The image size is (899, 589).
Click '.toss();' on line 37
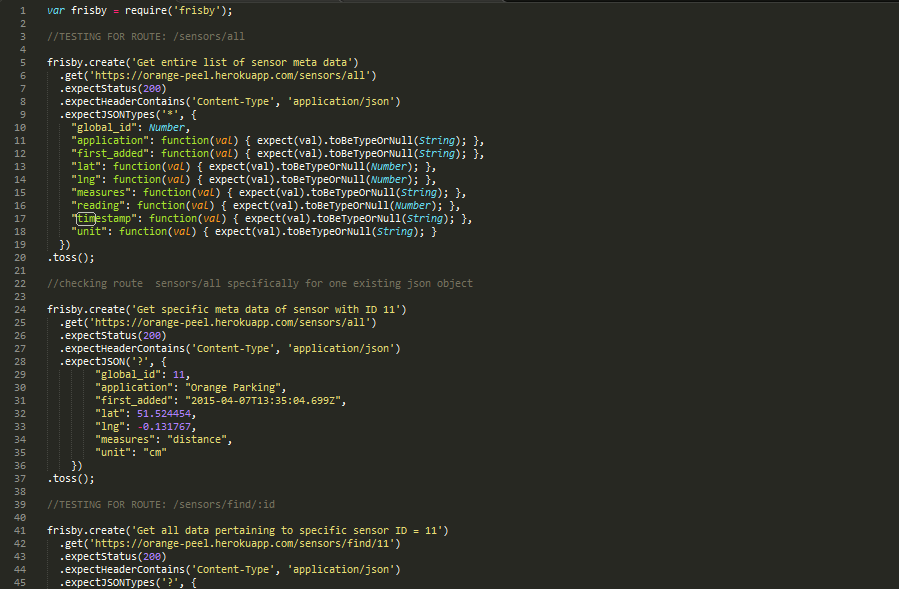click(71, 479)
